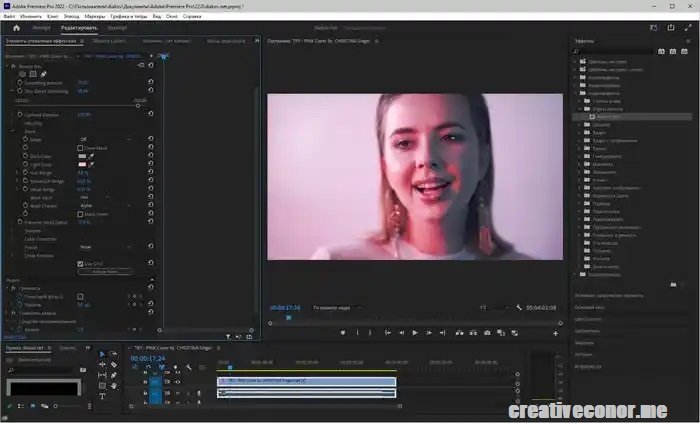Reset the Light Color parameter
This screenshot has width=700, height=423.
(151, 165)
